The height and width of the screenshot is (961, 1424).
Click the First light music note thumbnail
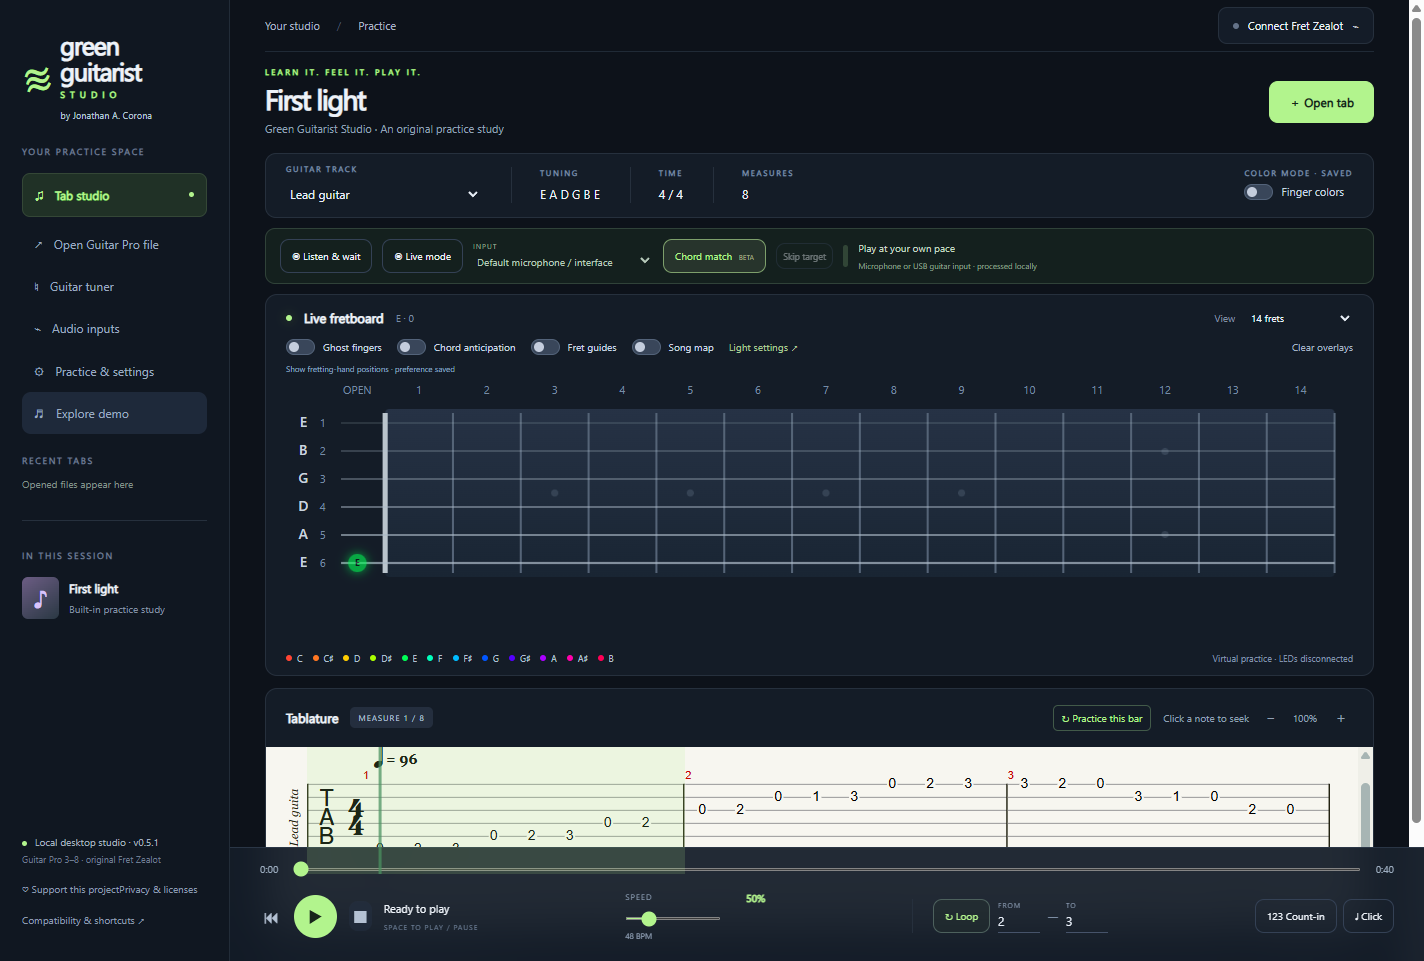pos(40,598)
